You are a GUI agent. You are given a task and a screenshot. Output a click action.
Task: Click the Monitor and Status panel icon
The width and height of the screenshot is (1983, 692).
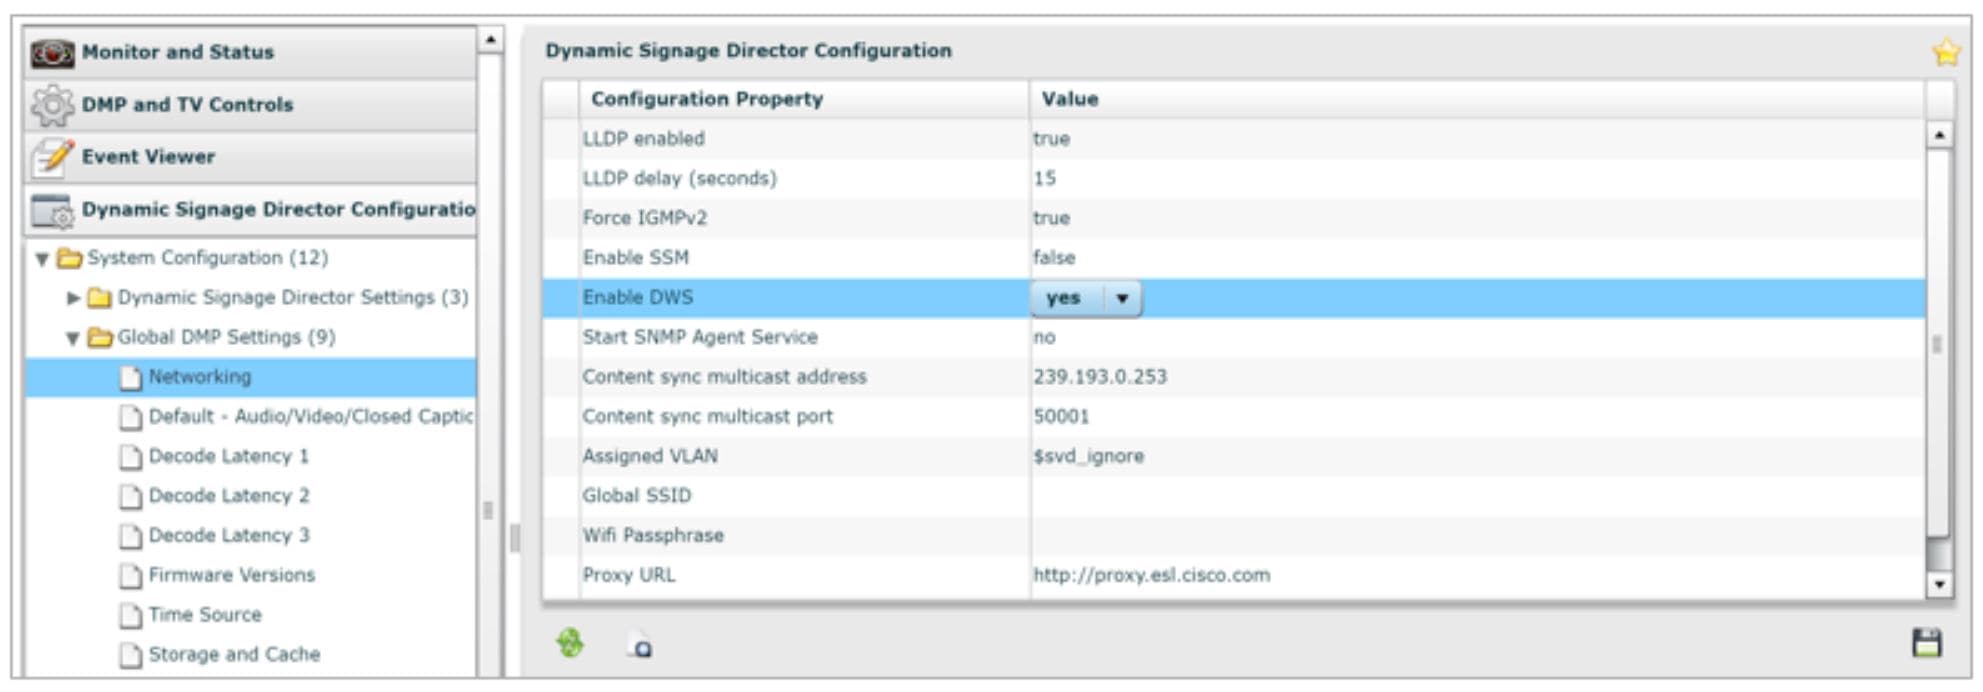pyautogui.click(x=52, y=53)
